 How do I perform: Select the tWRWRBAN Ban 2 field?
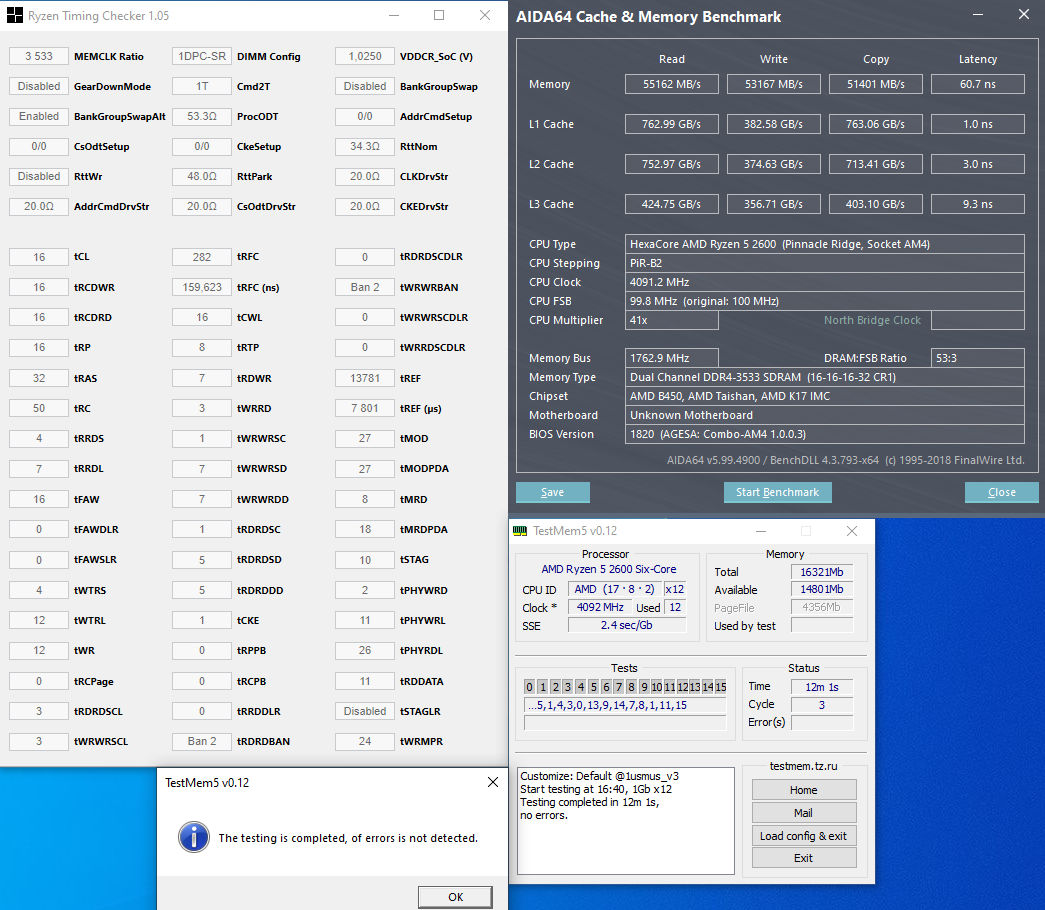(365, 287)
